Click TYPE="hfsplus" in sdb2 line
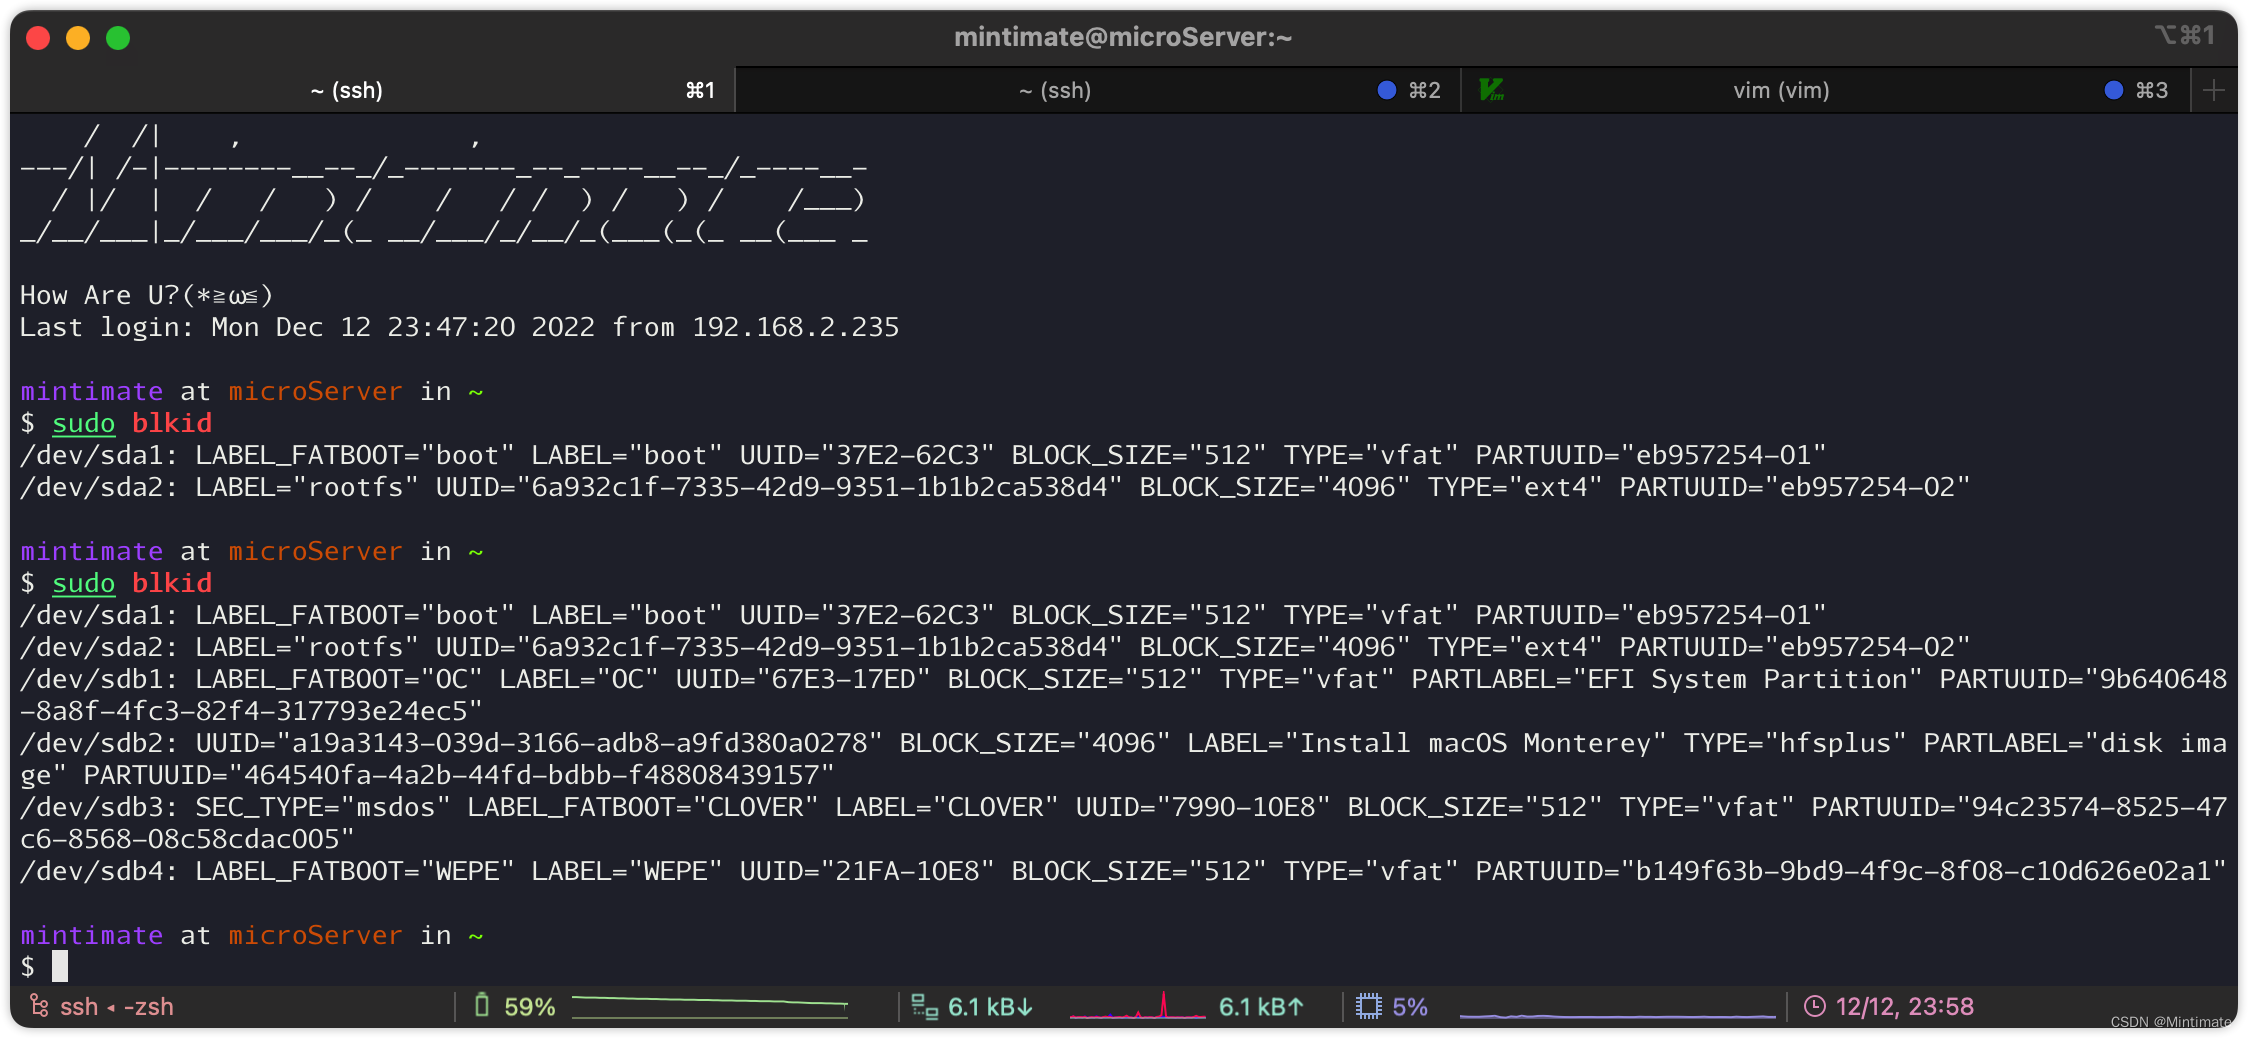The height and width of the screenshot is (1038, 2248). point(1795,743)
